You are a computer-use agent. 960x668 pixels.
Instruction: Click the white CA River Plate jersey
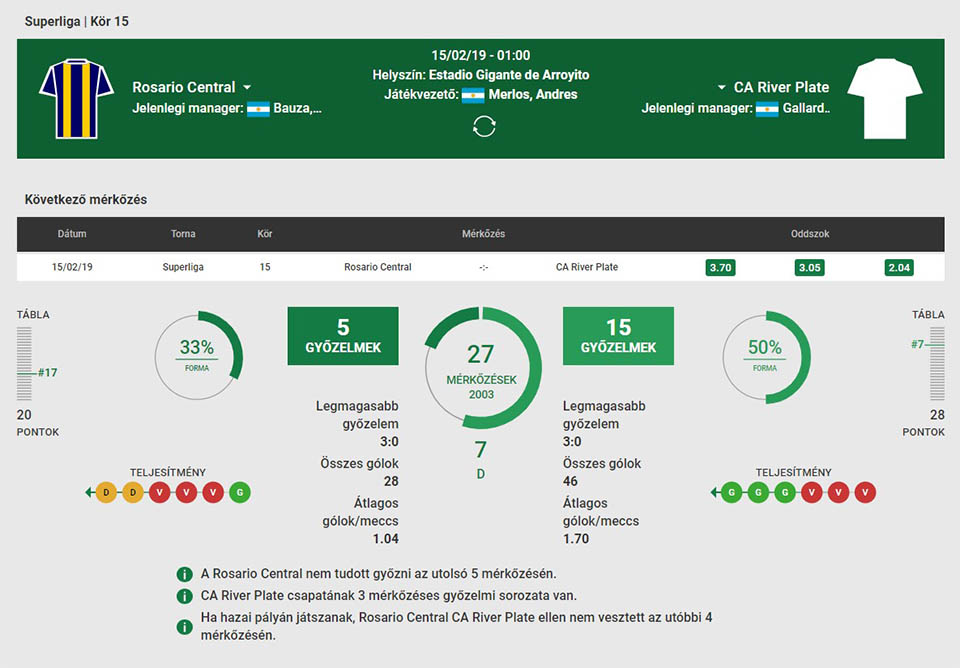[x=885, y=99]
